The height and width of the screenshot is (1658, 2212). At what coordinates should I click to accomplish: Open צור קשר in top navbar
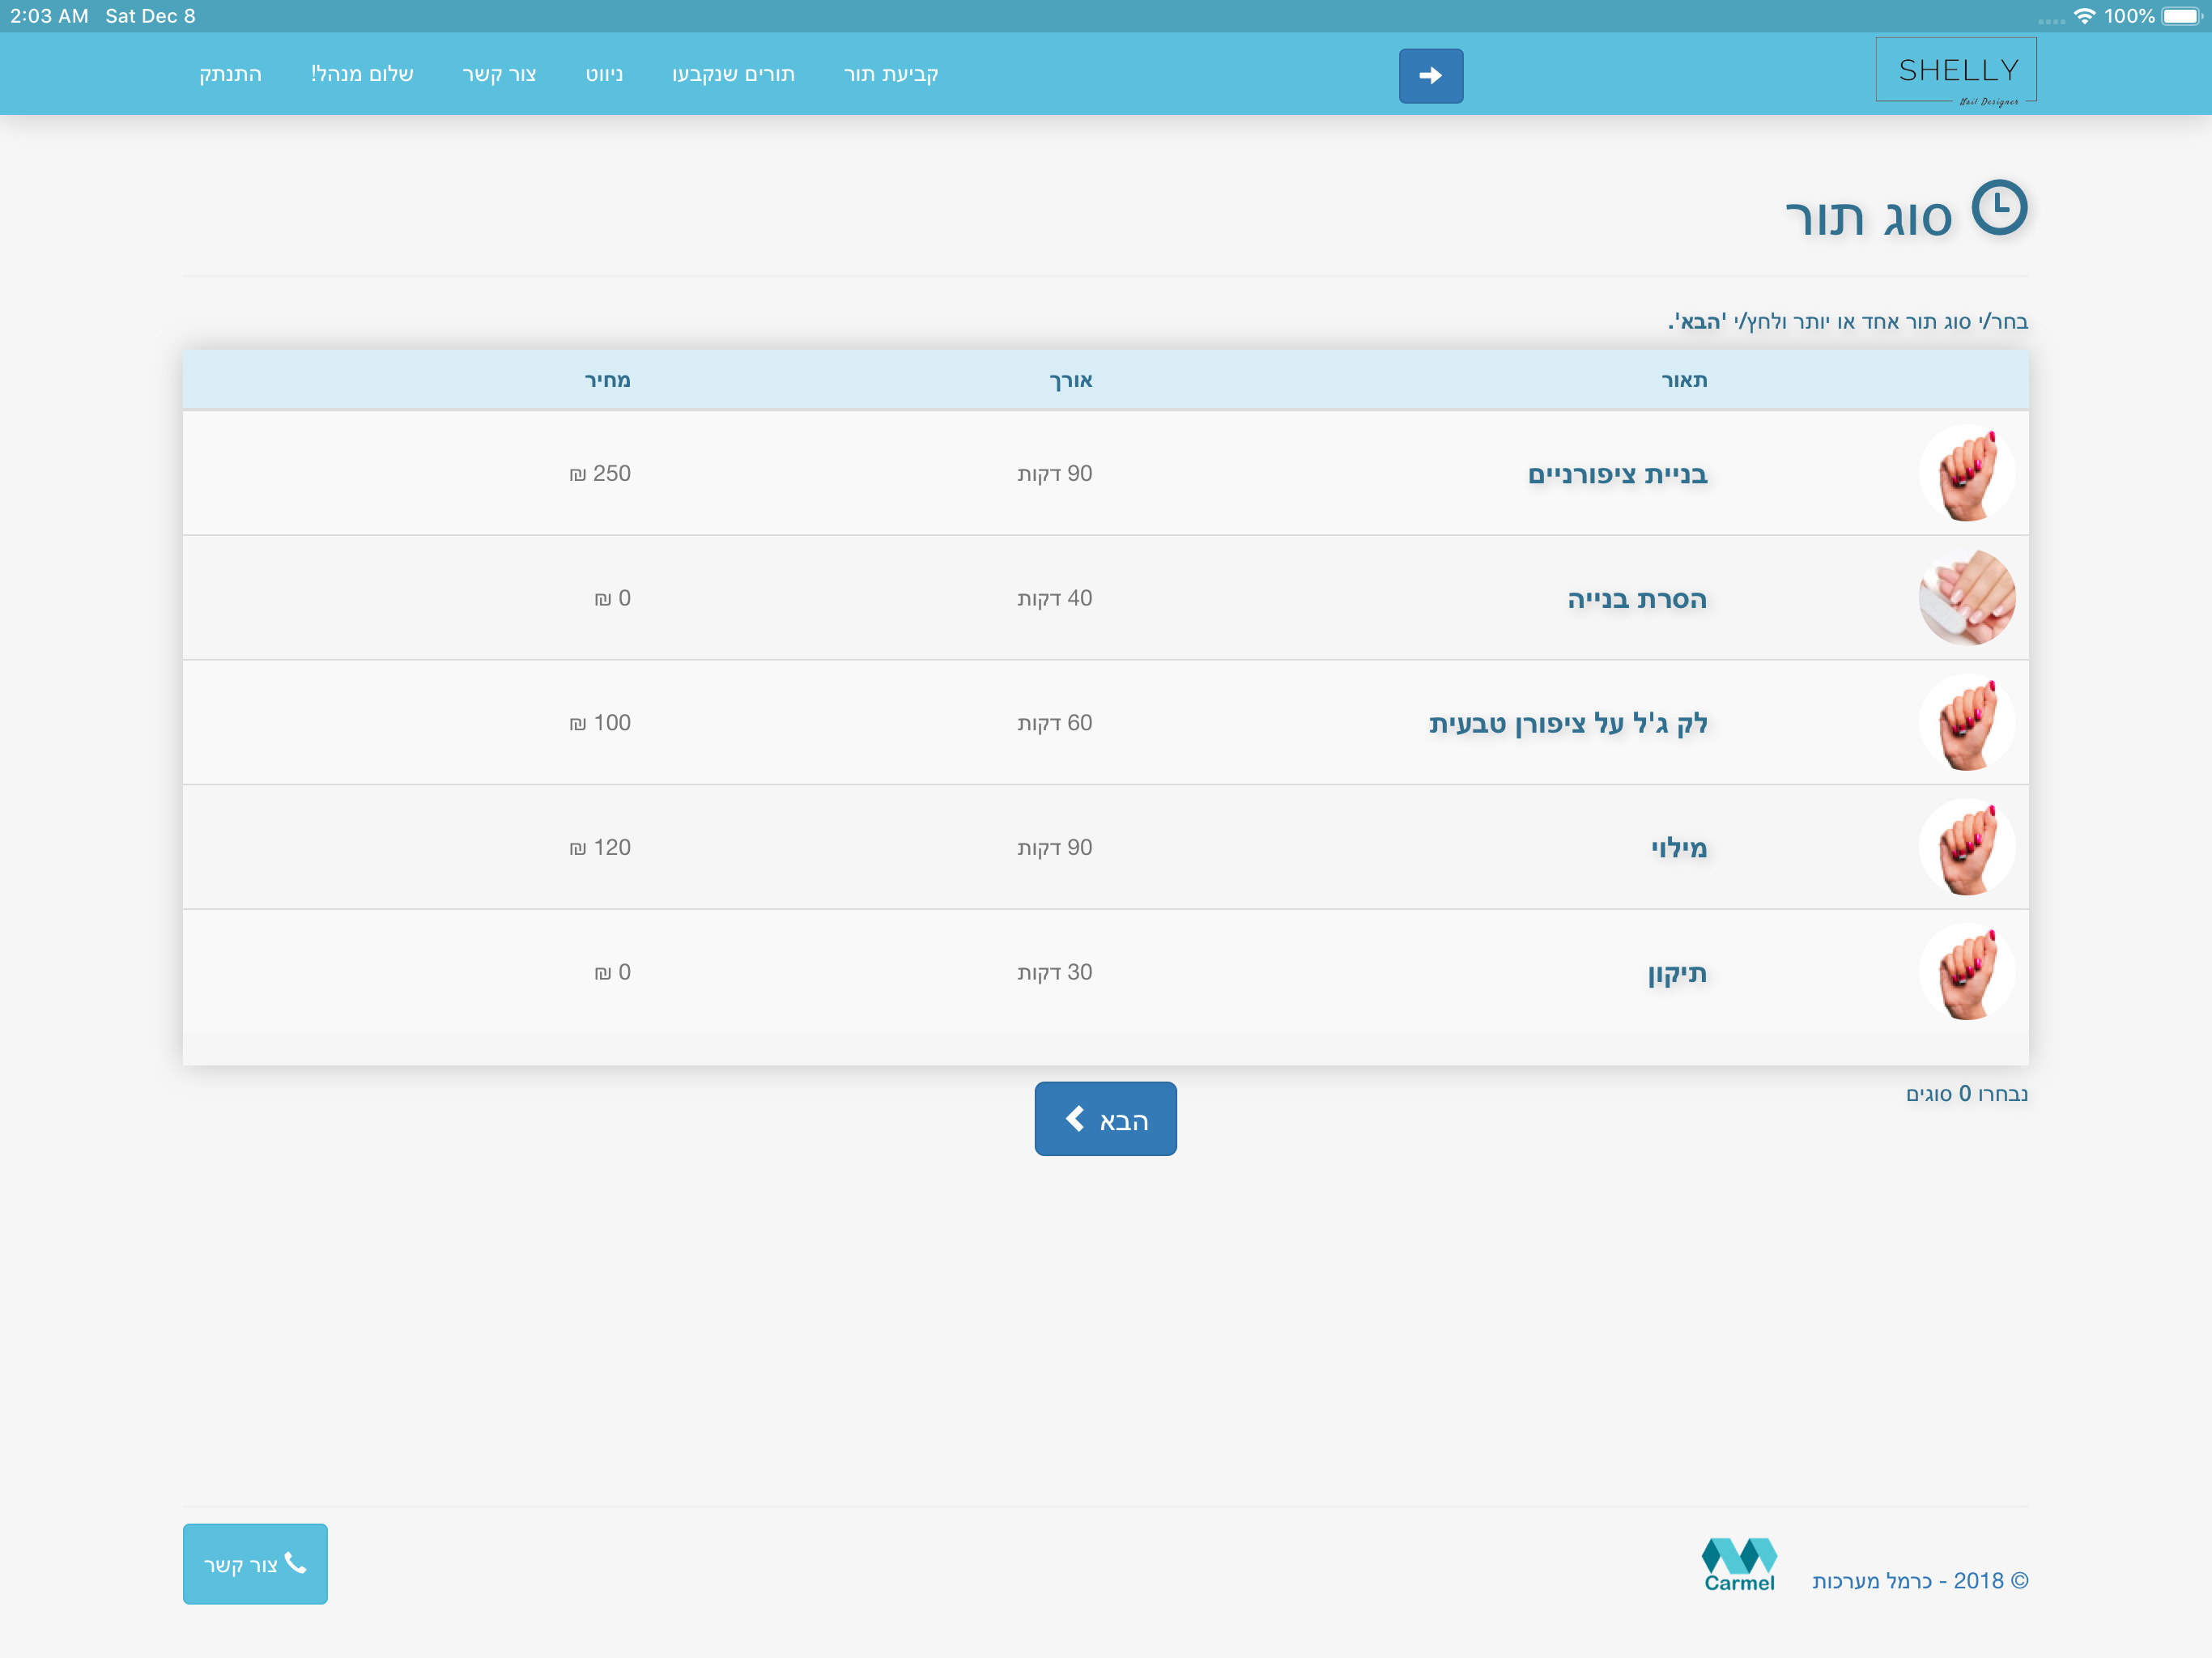coord(499,74)
